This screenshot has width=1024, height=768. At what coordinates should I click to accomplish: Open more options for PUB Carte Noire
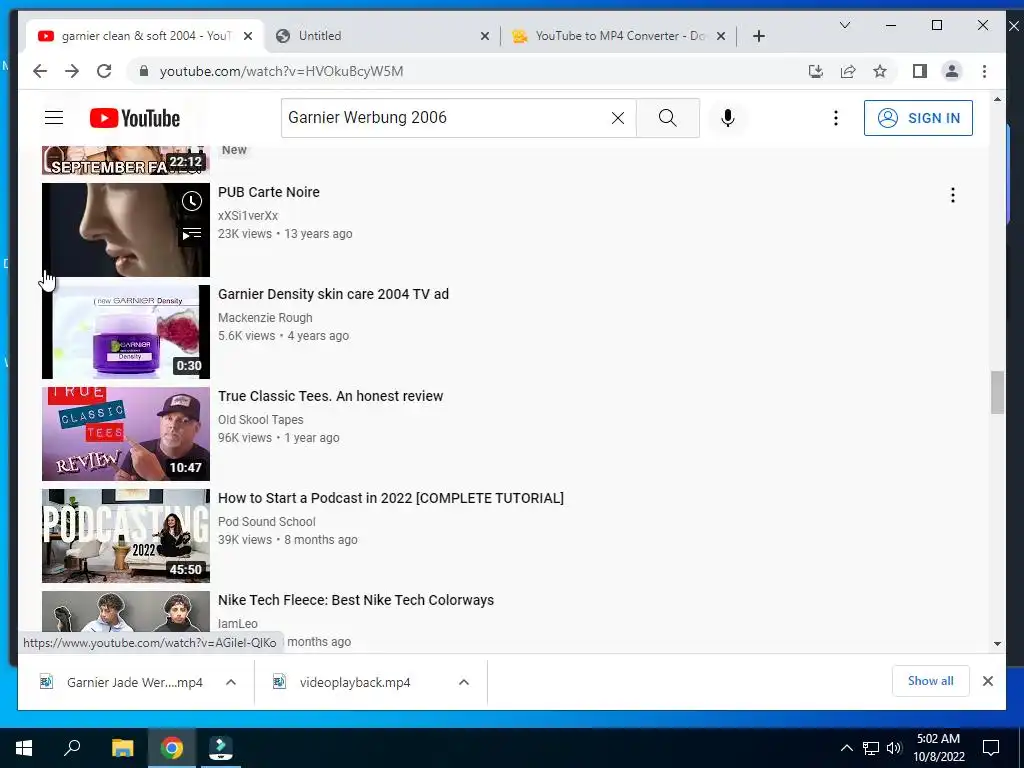953,195
